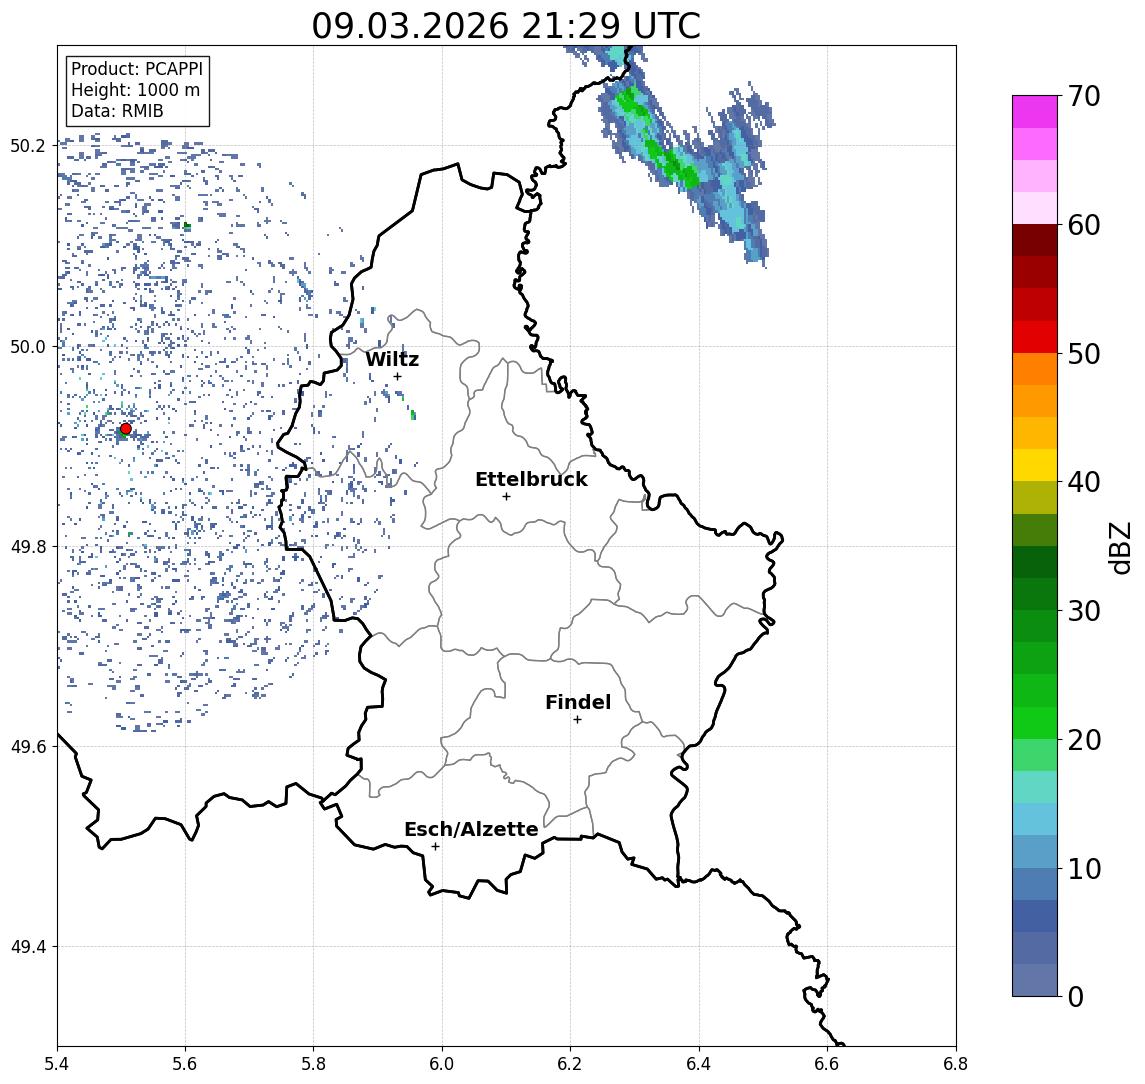Click the colorbar tick label 30
This screenshot has height=1084, width=1145.
click(x=1084, y=611)
